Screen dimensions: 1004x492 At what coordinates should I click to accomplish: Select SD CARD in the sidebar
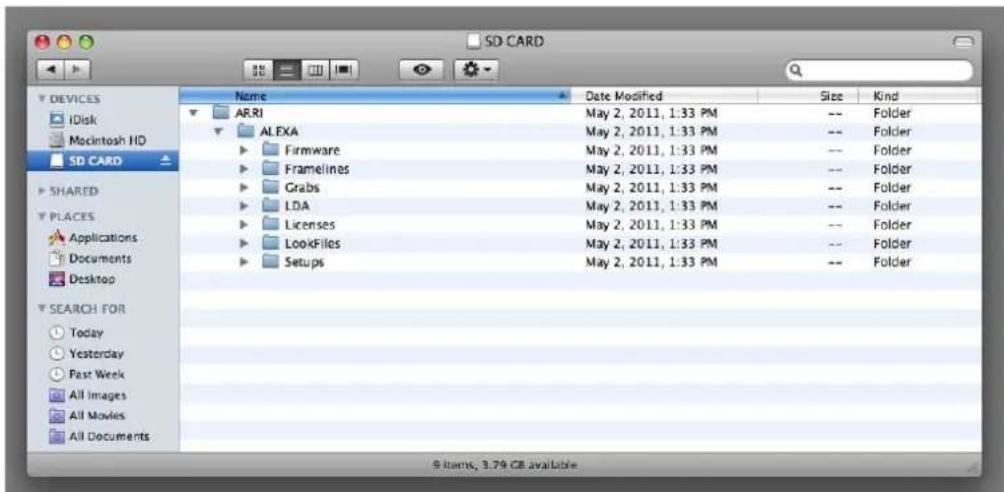click(x=102, y=161)
